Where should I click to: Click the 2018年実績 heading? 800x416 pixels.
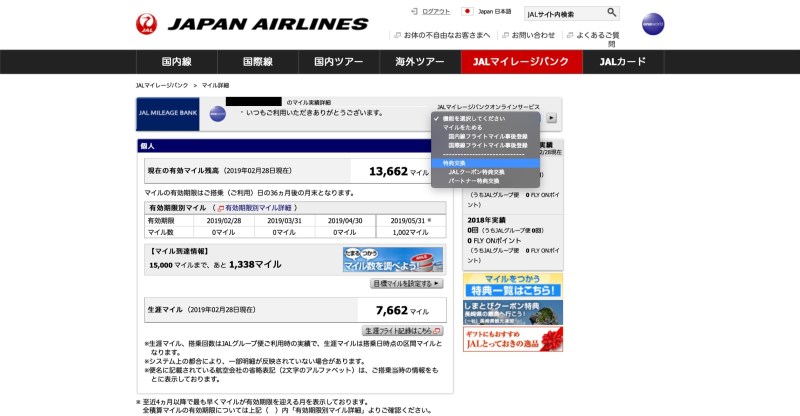click(x=486, y=220)
